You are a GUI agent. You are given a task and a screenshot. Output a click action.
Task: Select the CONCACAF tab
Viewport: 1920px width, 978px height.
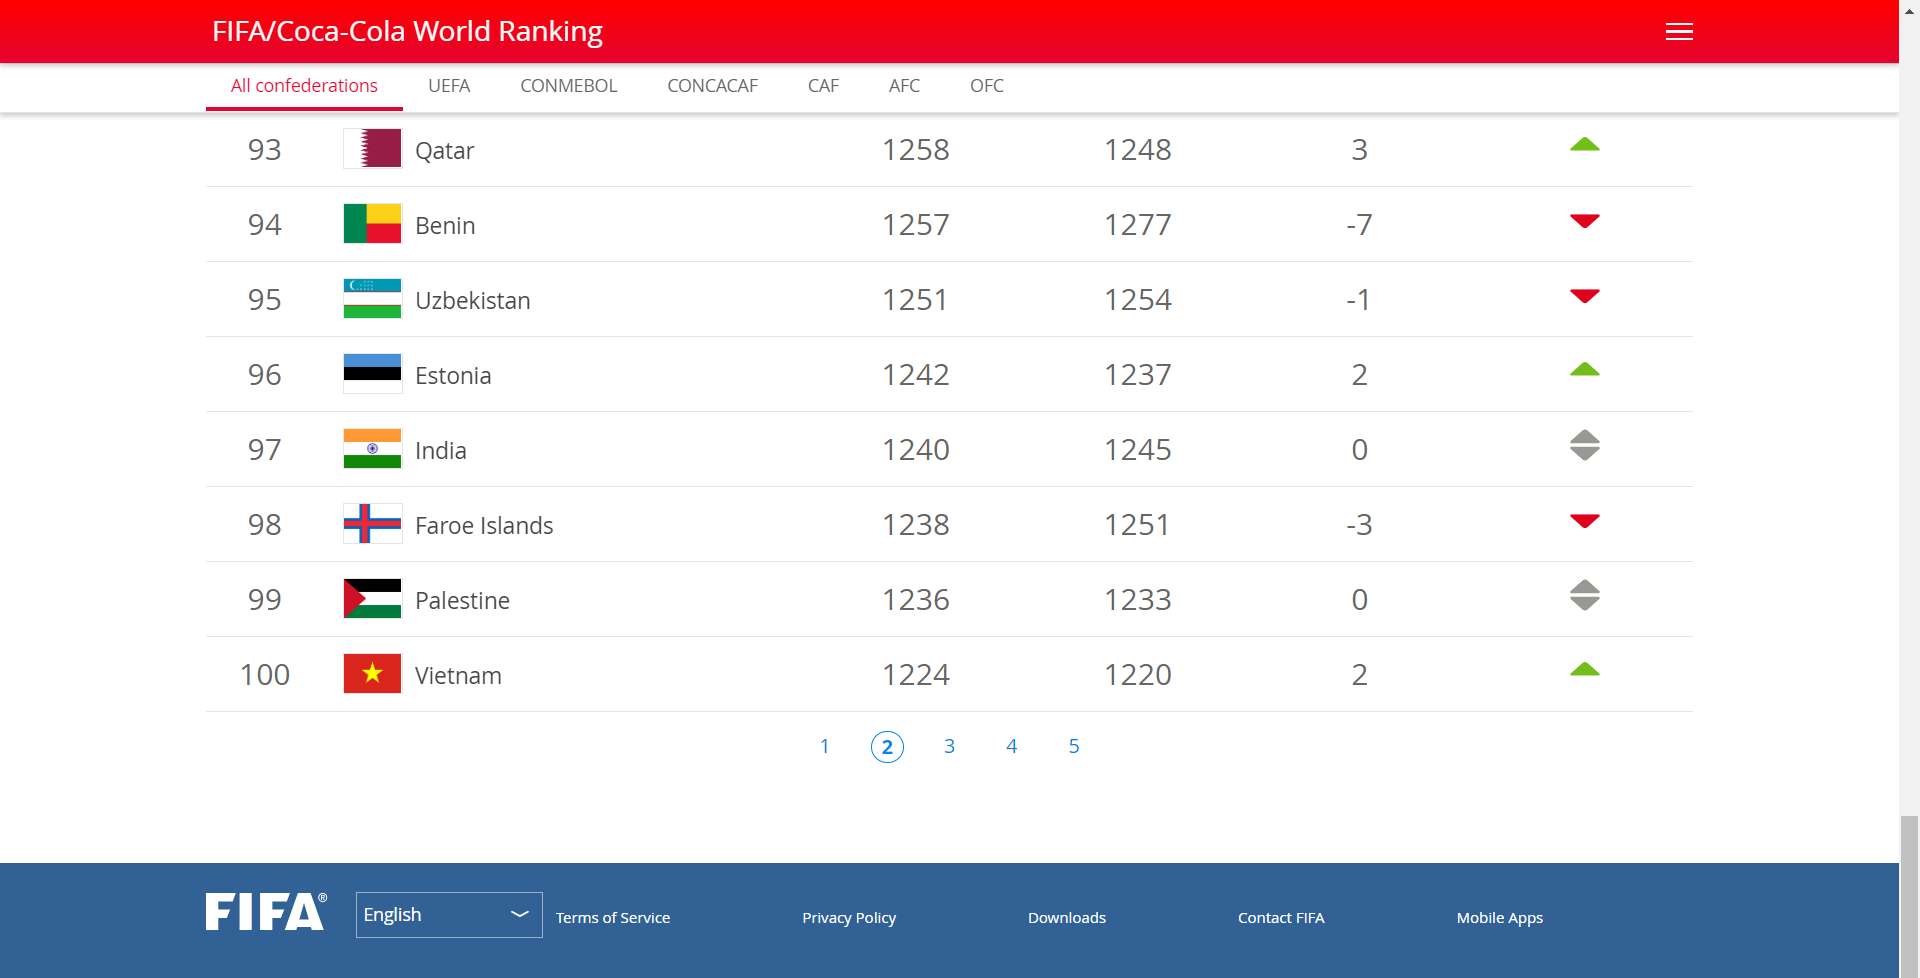click(712, 86)
